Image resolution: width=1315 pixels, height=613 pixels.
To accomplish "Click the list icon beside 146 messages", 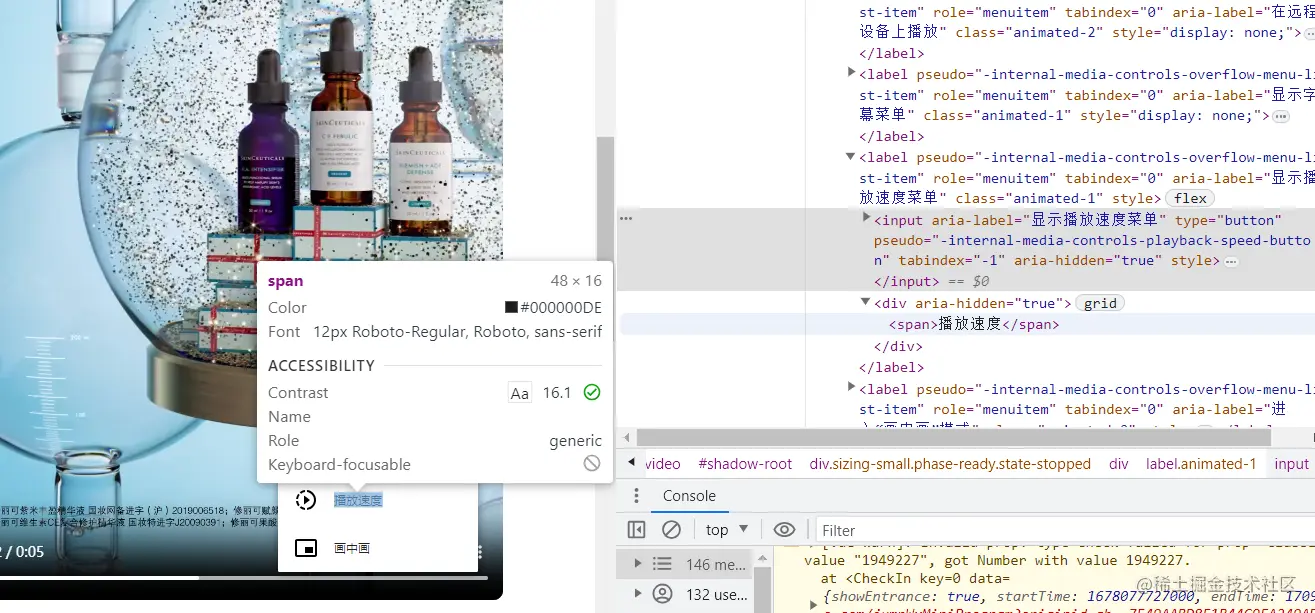I will [662, 564].
